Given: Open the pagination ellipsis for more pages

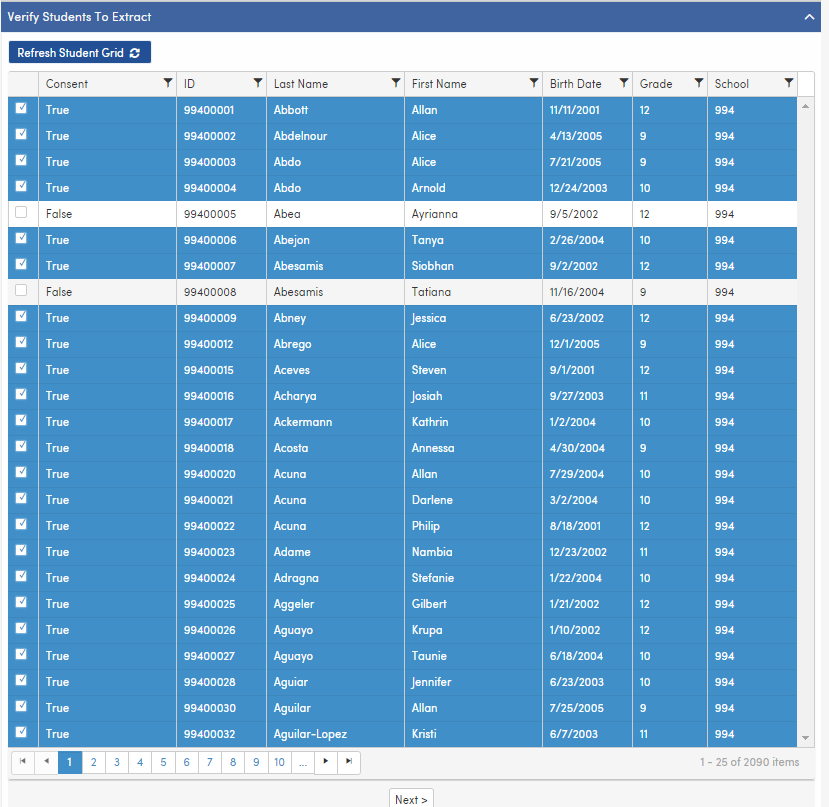Looking at the screenshot, I should click(x=302, y=762).
